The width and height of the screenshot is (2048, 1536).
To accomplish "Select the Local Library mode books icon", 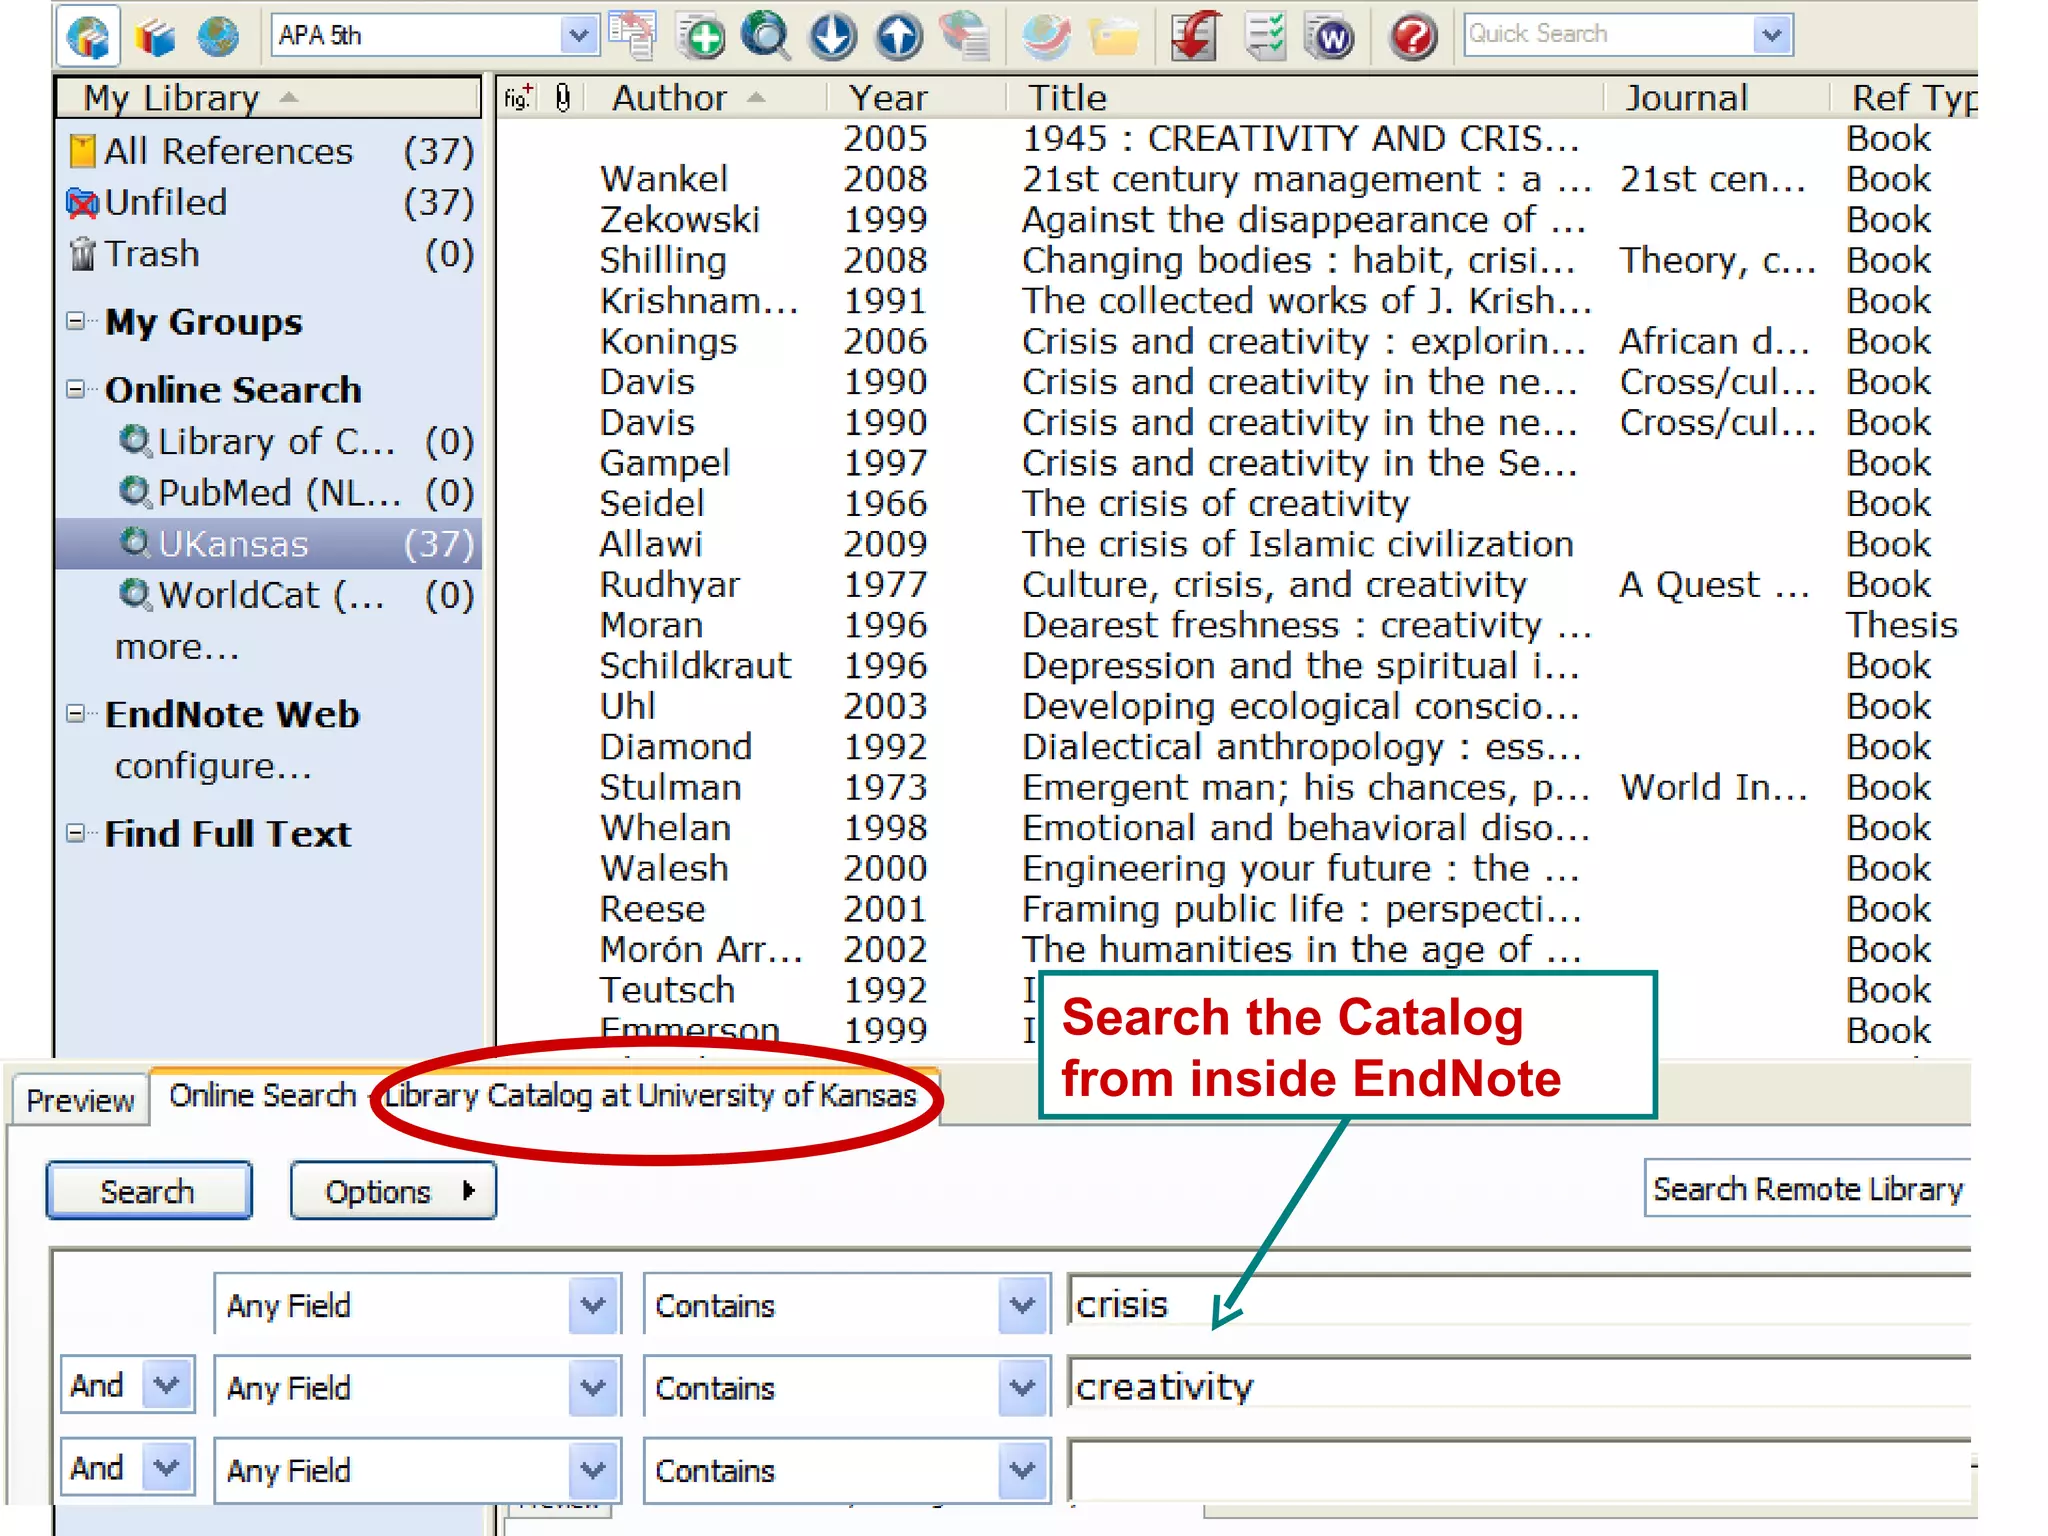I will point(154,37).
